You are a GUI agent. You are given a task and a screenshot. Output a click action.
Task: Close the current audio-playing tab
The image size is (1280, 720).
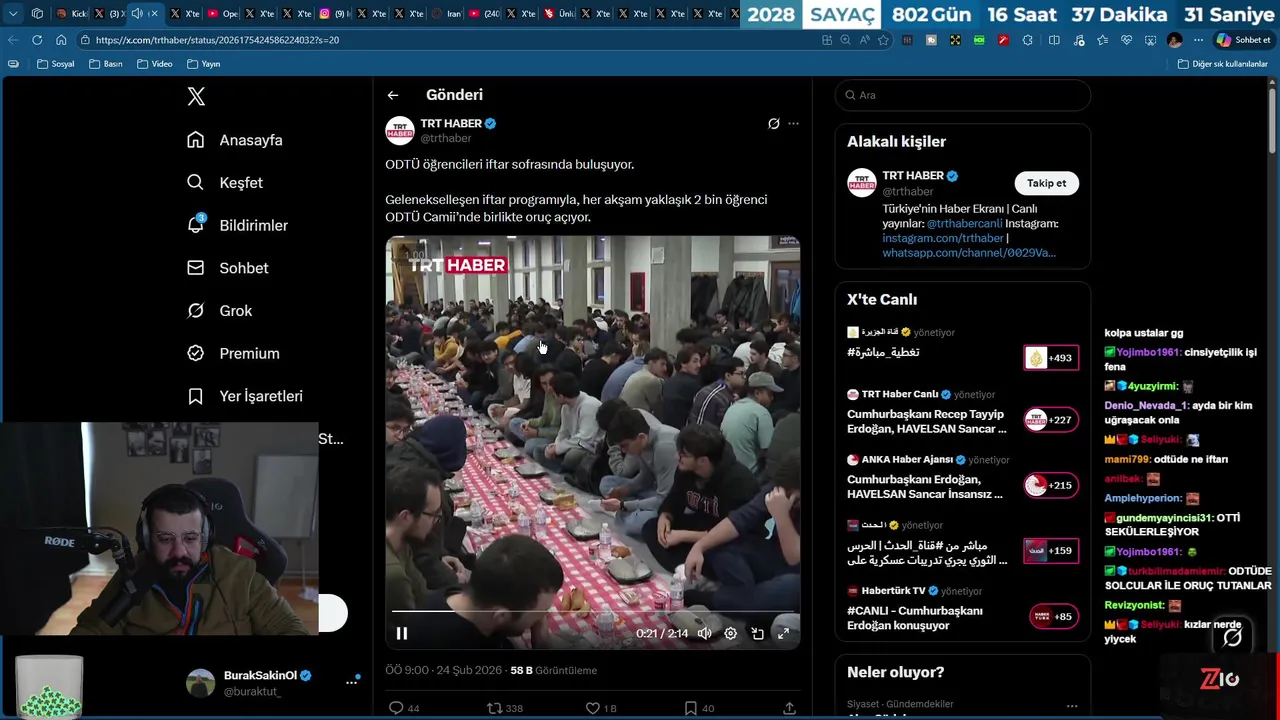coord(154,14)
